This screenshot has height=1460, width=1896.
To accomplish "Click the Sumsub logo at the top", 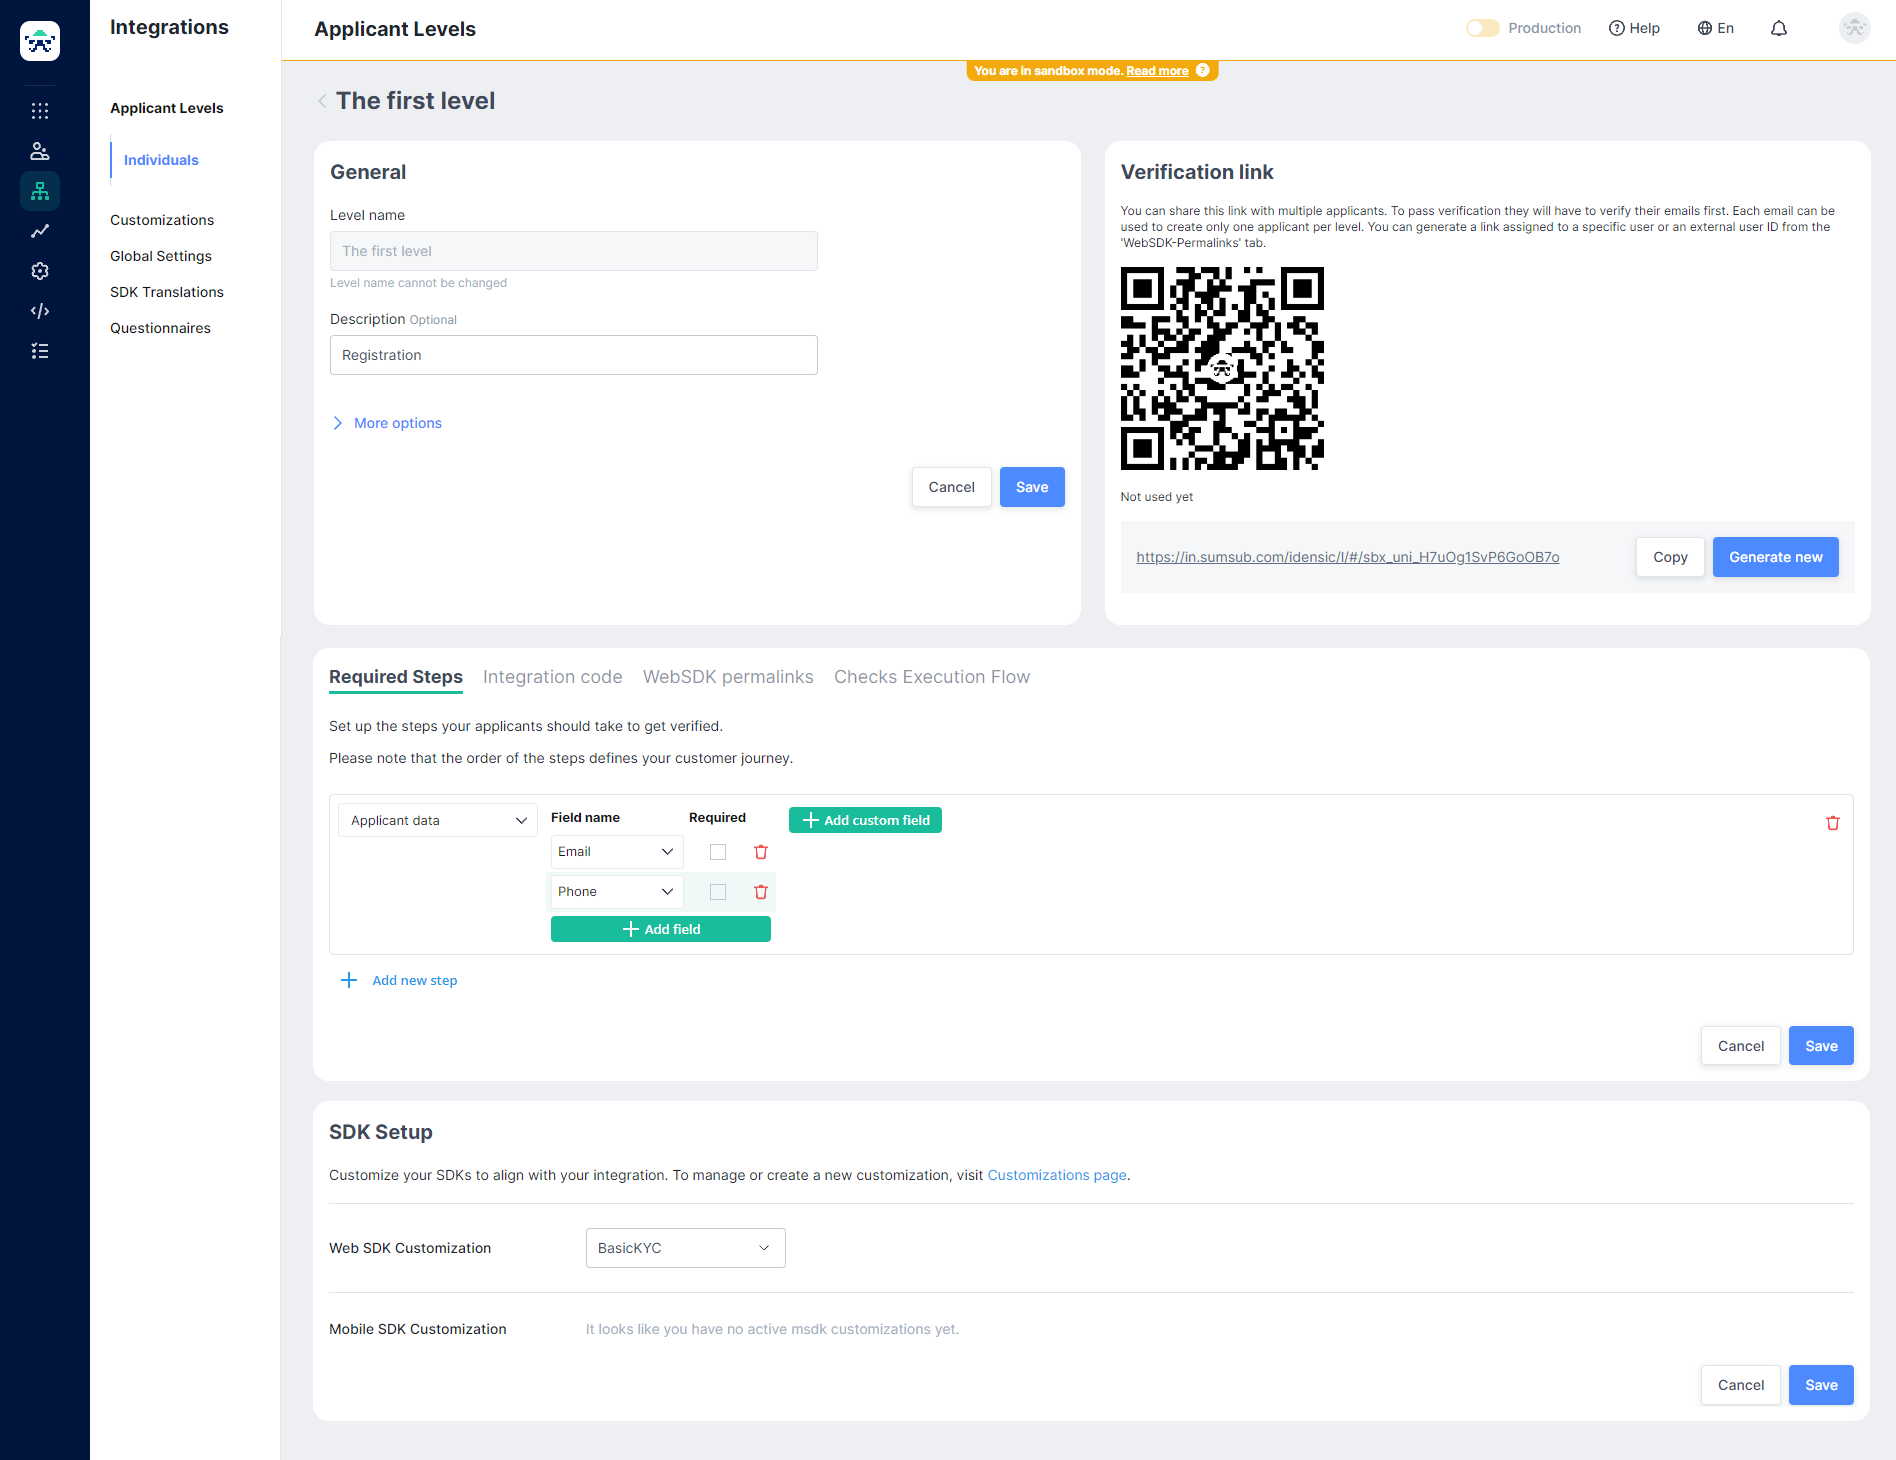I will point(39,40).
